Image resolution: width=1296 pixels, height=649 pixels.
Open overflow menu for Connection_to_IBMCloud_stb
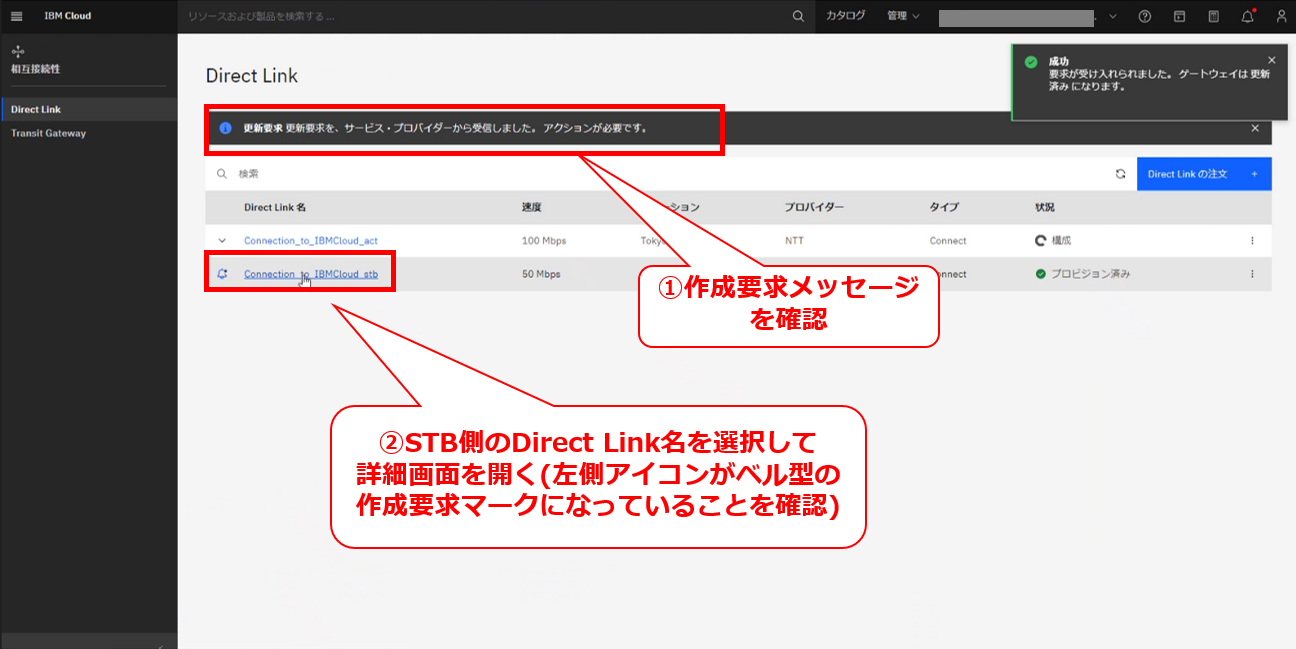tap(1251, 274)
